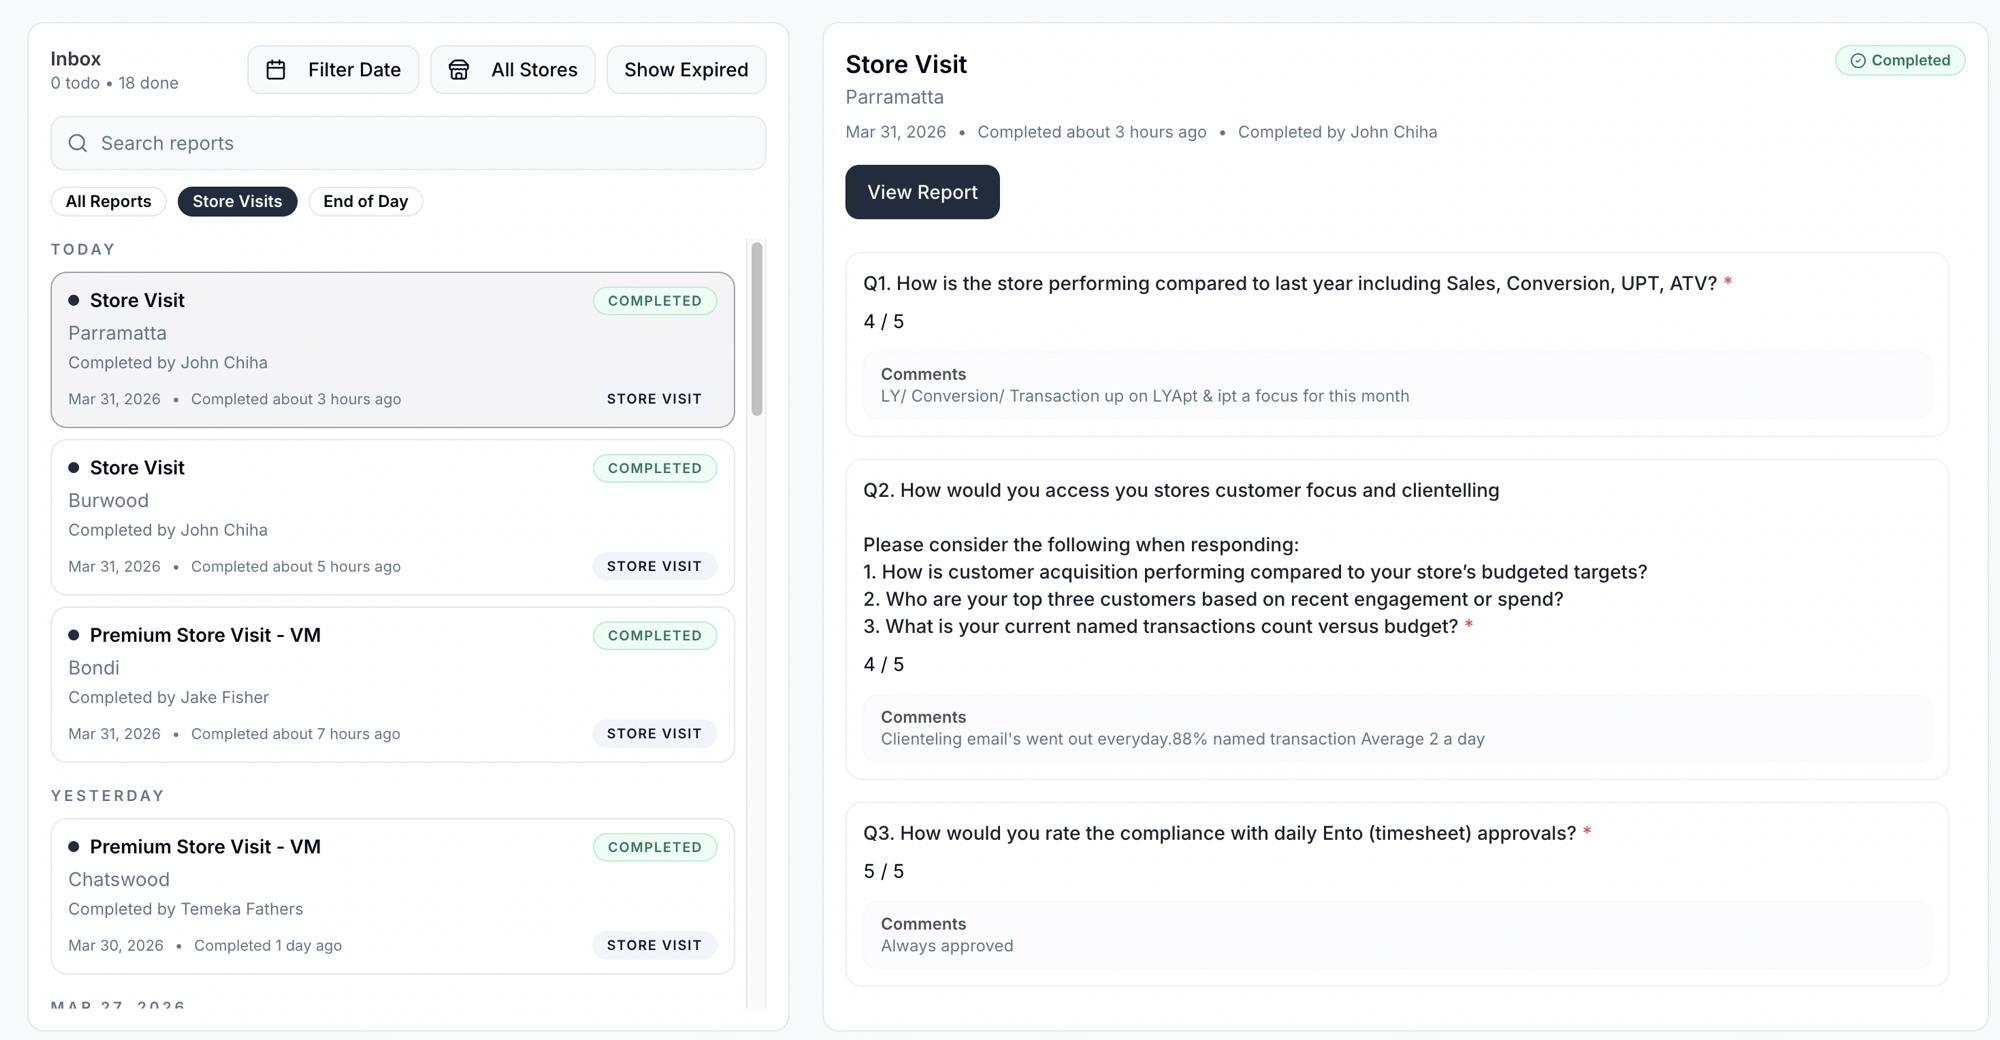Focus the Search reports input field
Image resolution: width=2000 pixels, height=1040 pixels.
pos(420,144)
